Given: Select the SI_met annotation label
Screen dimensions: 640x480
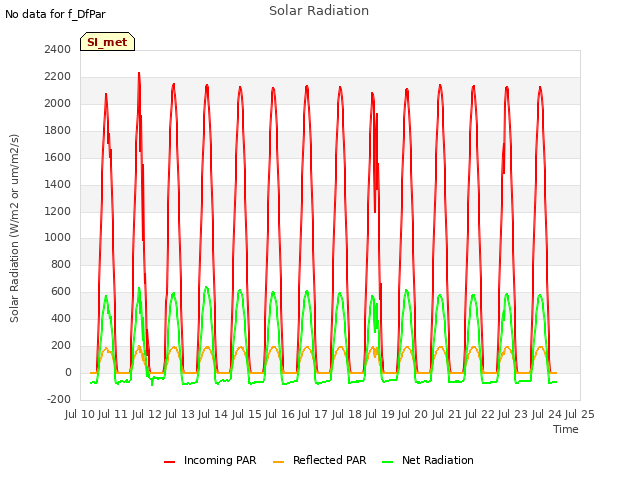Looking at the screenshot, I should pyautogui.click(x=107, y=42).
